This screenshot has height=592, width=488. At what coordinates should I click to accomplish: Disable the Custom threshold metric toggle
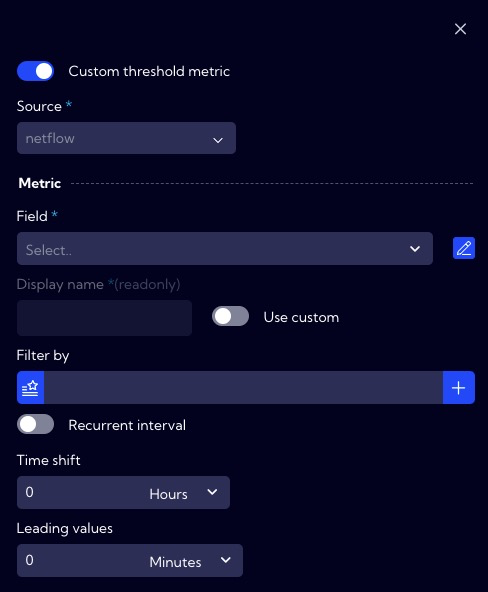pyautogui.click(x=35, y=71)
